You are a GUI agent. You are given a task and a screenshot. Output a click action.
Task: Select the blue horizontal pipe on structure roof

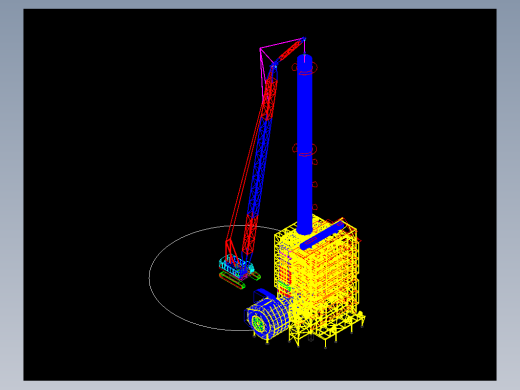point(322,236)
